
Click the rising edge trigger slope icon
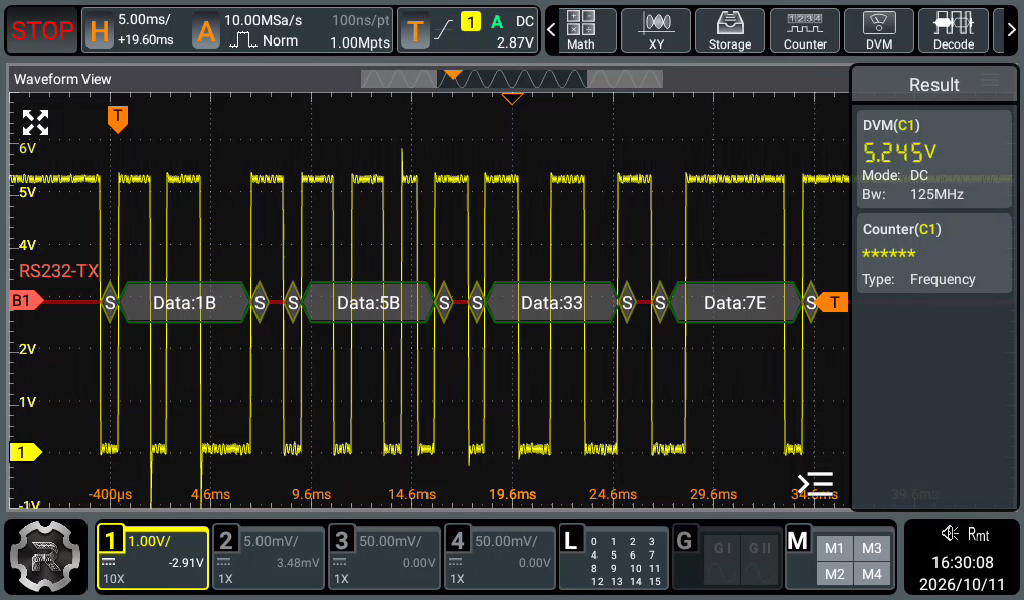(x=443, y=29)
